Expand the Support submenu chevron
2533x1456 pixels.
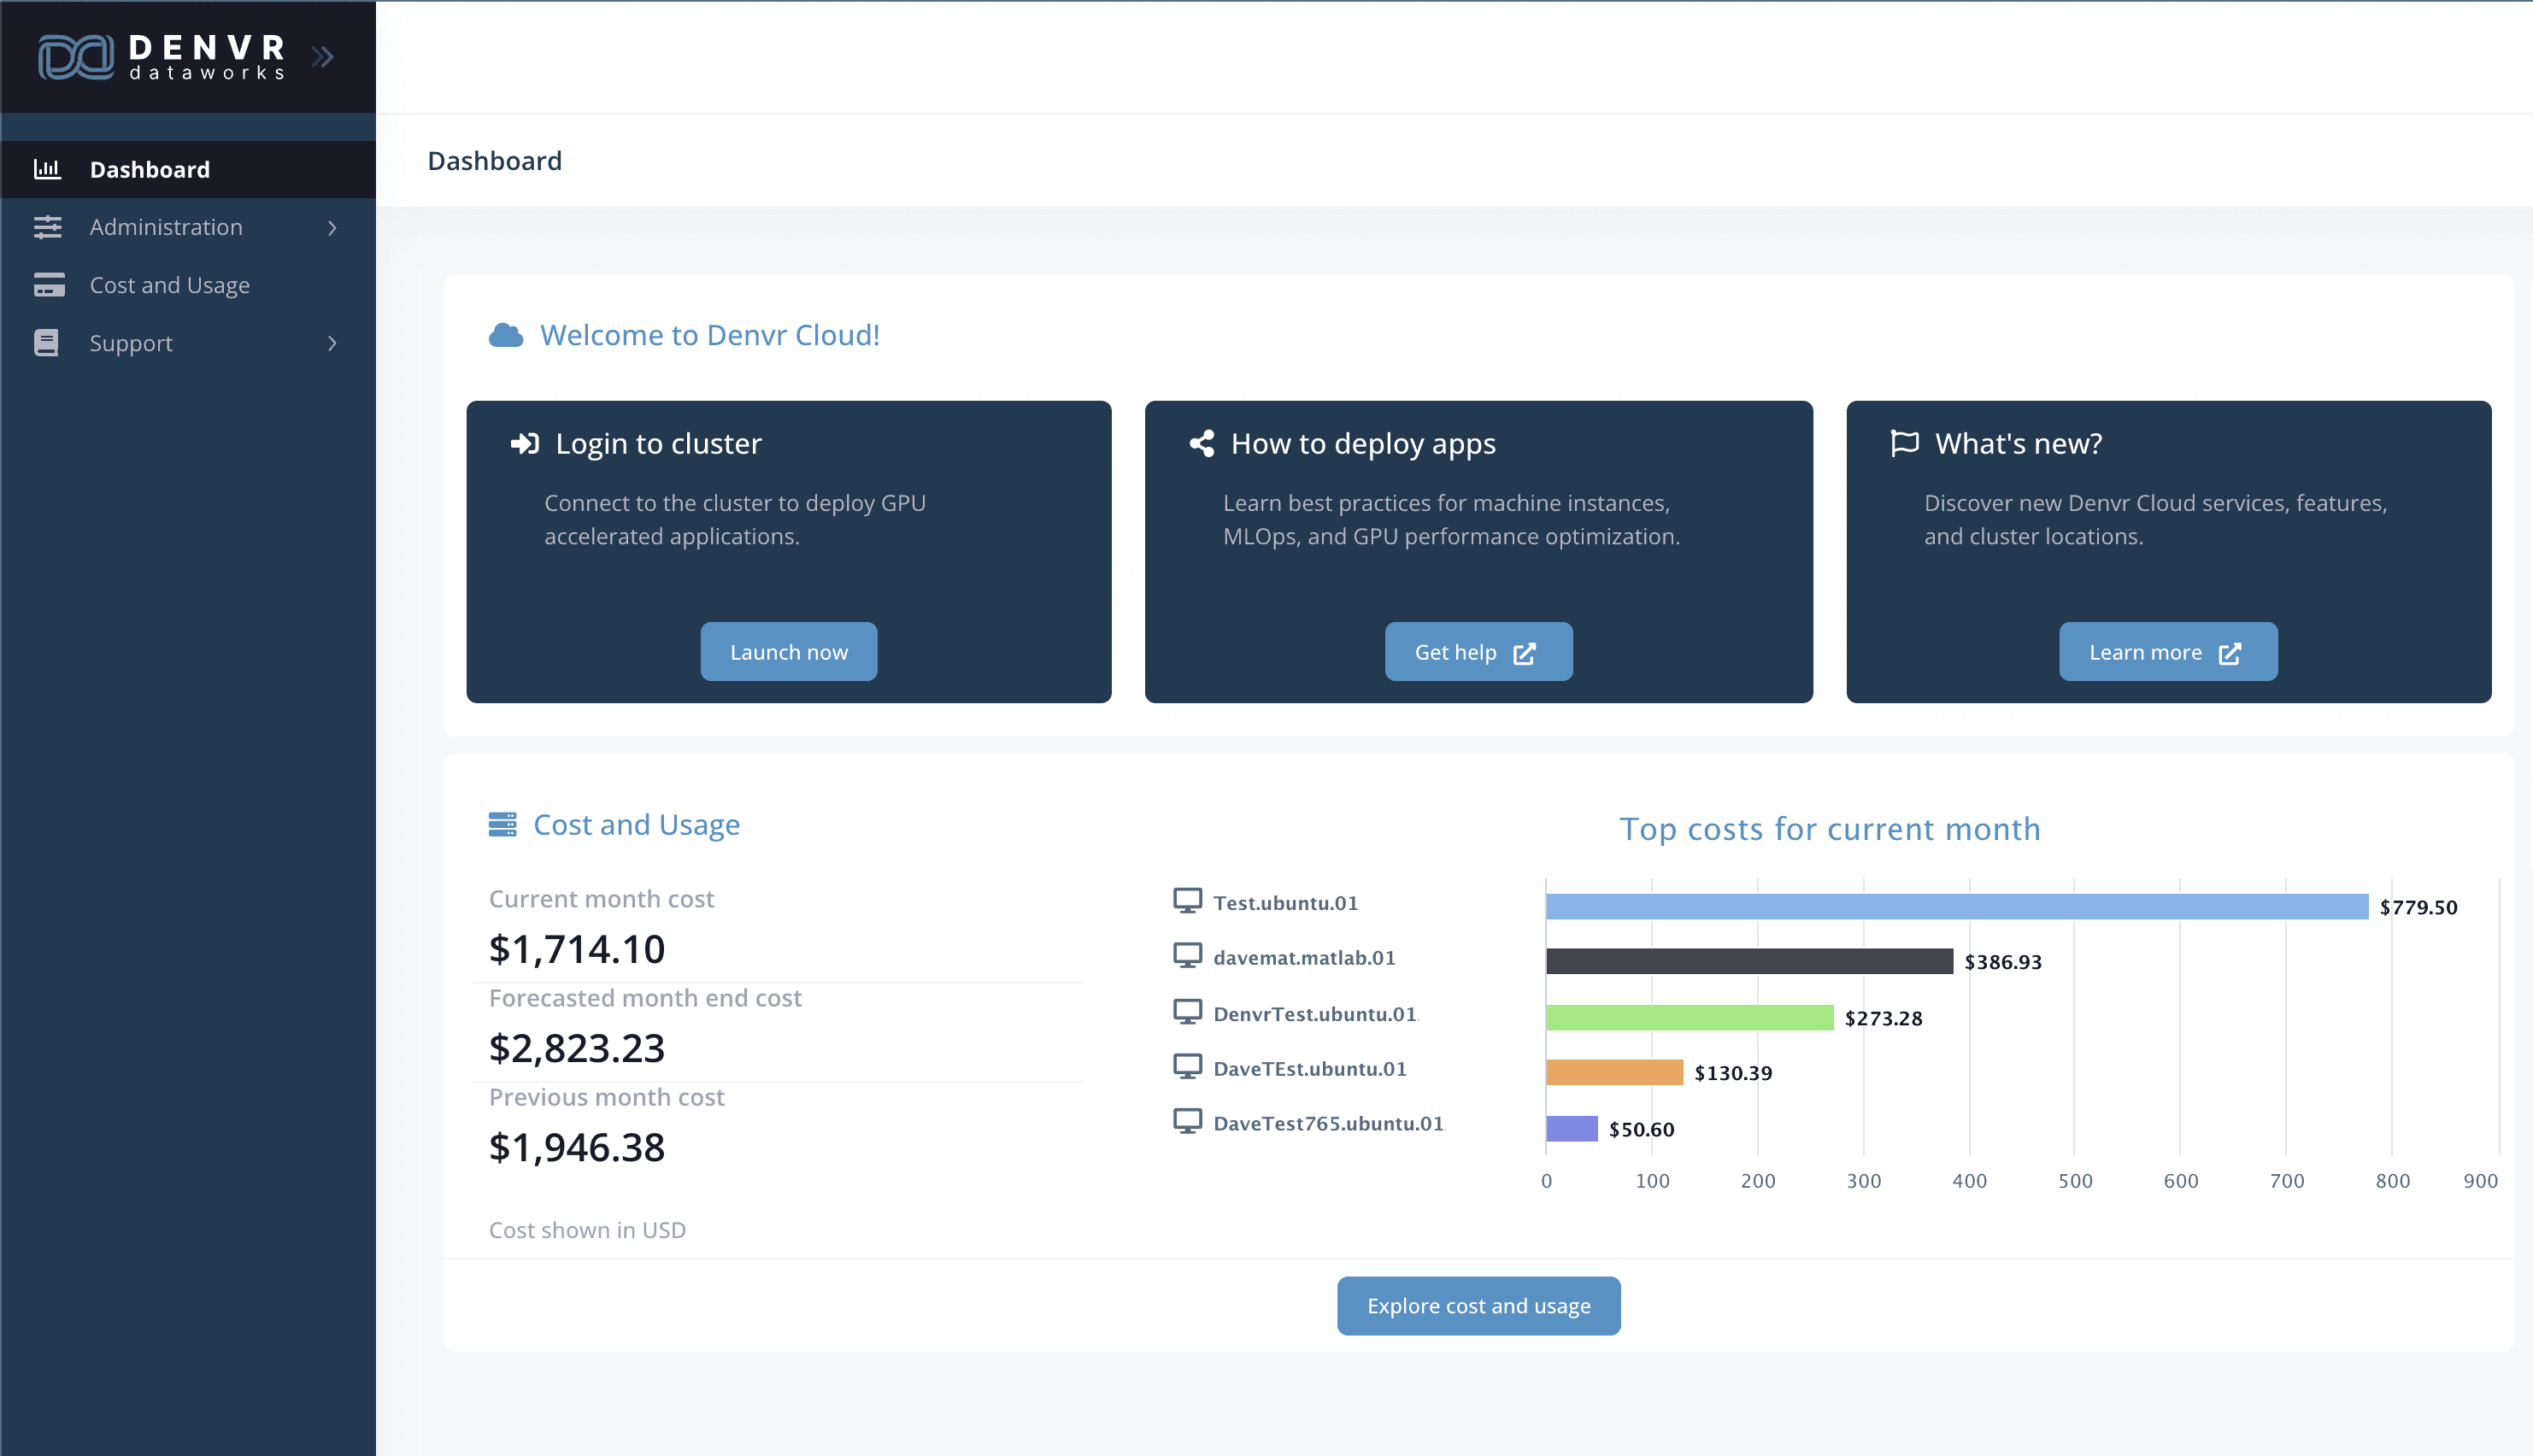point(332,344)
